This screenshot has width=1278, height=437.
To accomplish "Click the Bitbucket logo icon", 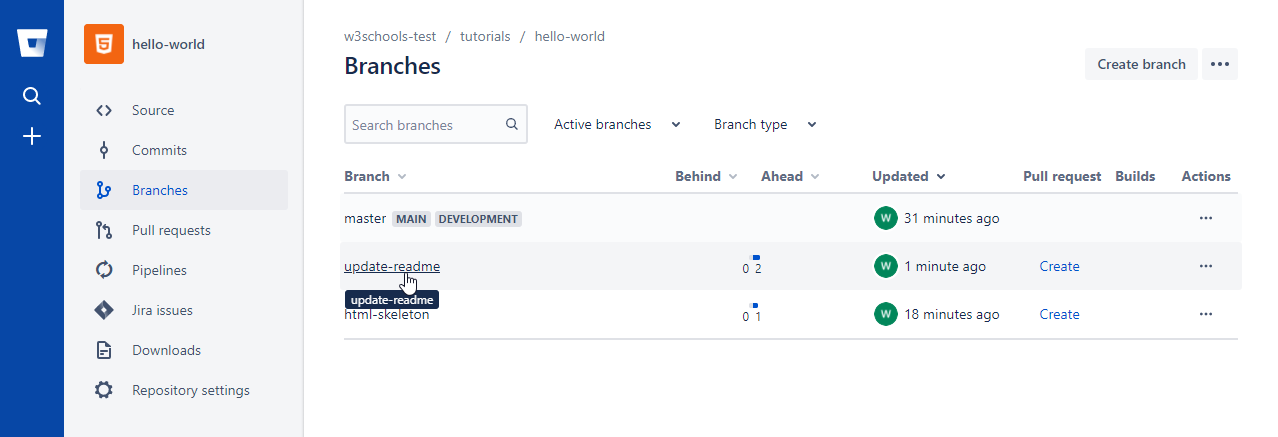I will tap(32, 44).
